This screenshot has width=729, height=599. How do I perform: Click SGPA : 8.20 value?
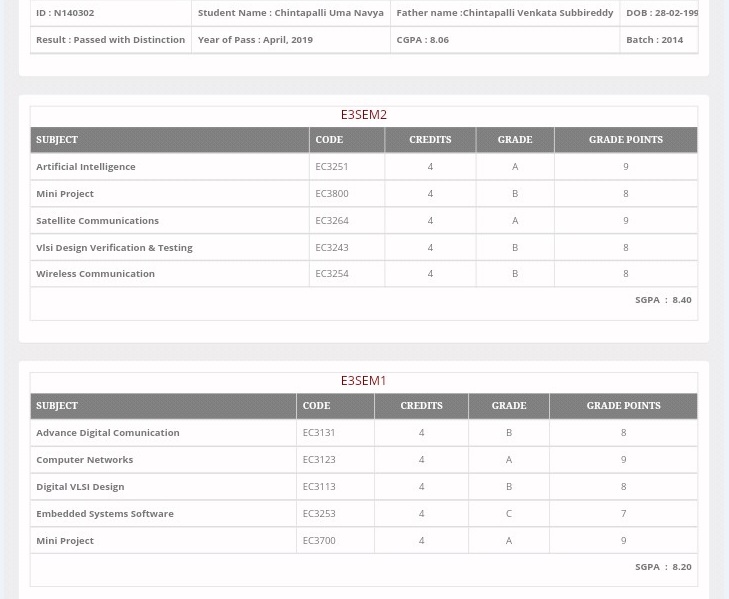tap(663, 567)
